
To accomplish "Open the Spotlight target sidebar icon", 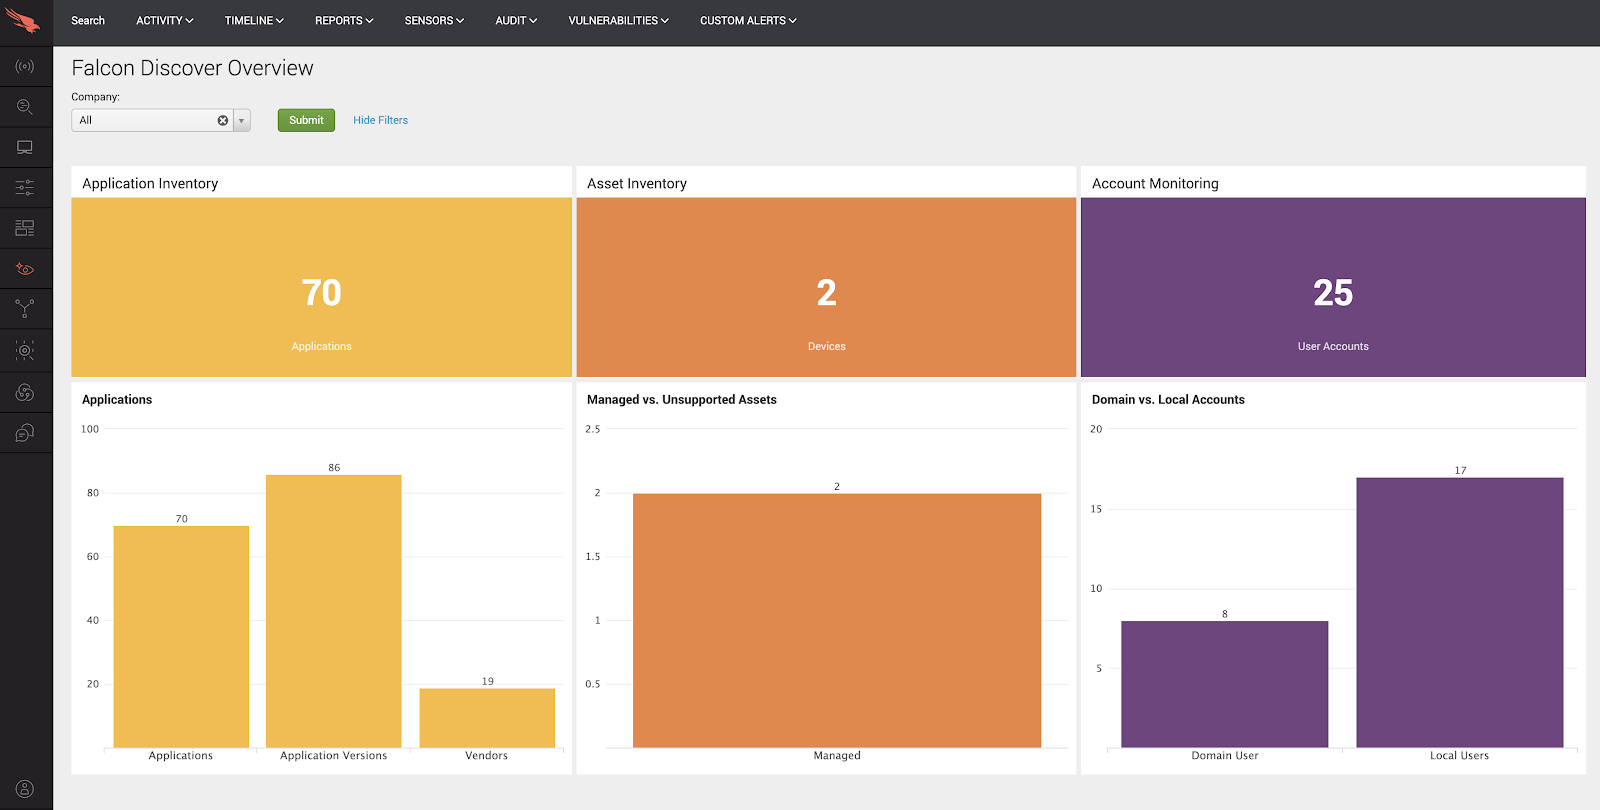I will click(x=25, y=350).
